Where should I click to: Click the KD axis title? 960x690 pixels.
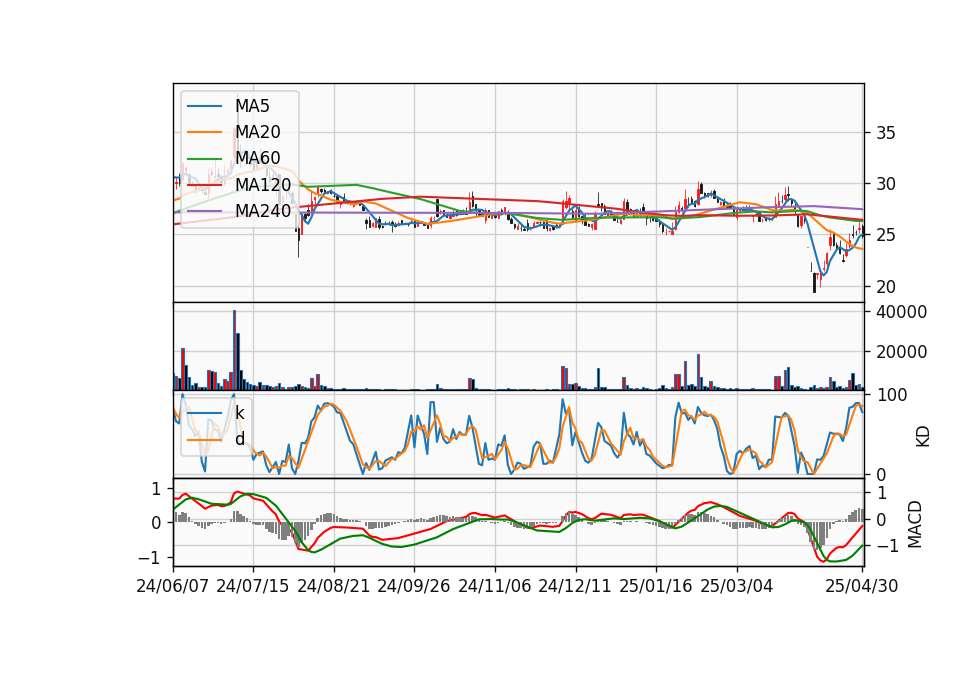point(923,437)
